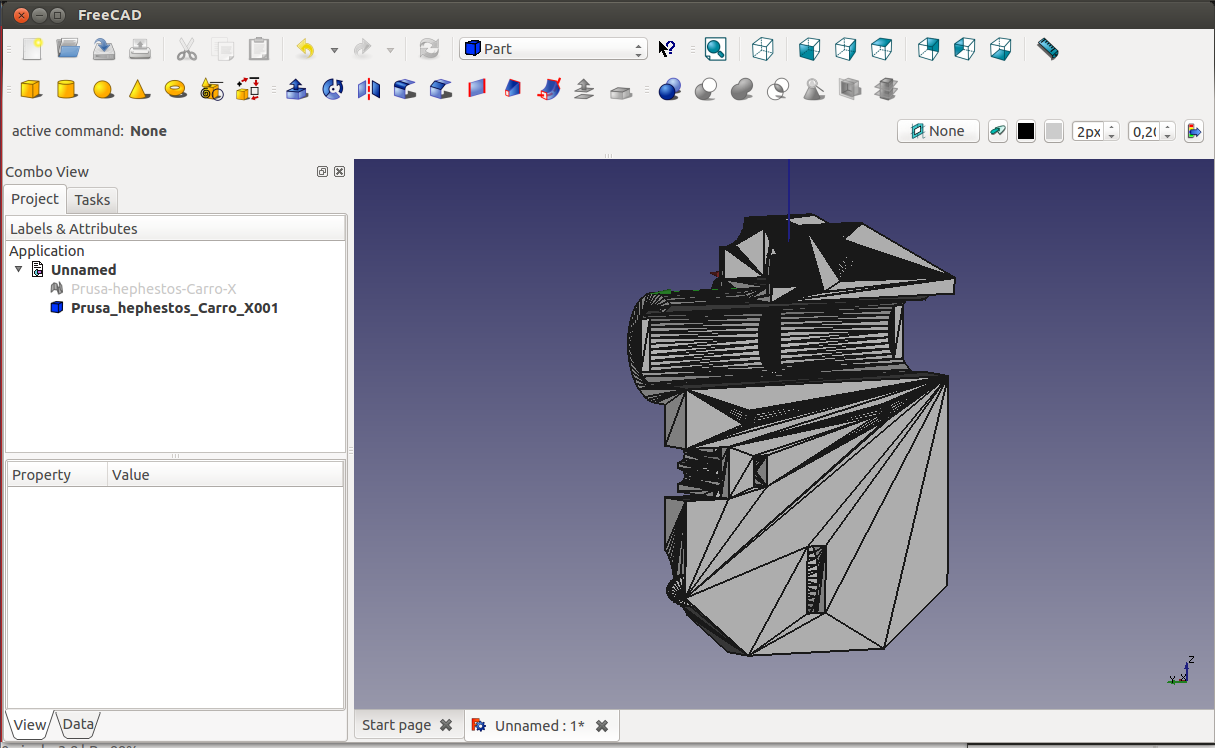
Task: Switch to the Tasks tab
Action: coord(92,200)
